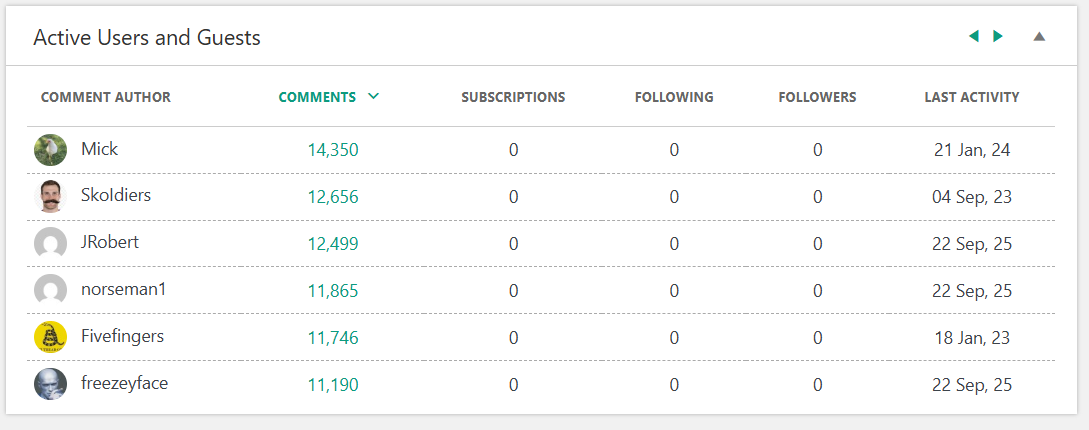Viewport: 1089px width, 430px height.
Task: Click the previous page left arrow
Action: click(x=973, y=37)
